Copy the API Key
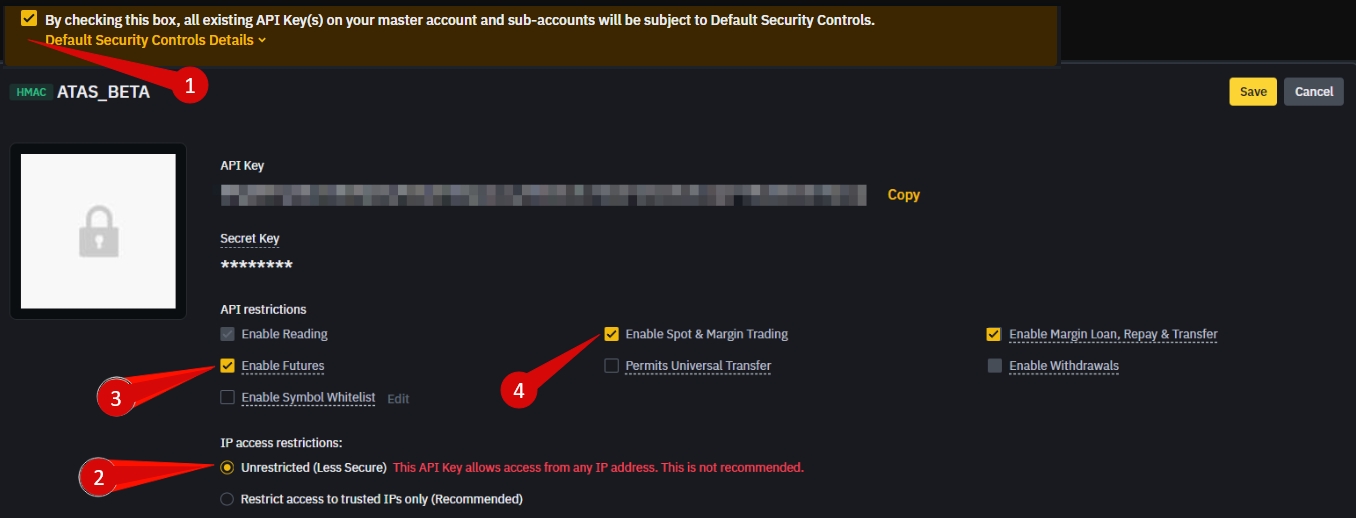The height and width of the screenshot is (518, 1356). [x=903, y=195]
